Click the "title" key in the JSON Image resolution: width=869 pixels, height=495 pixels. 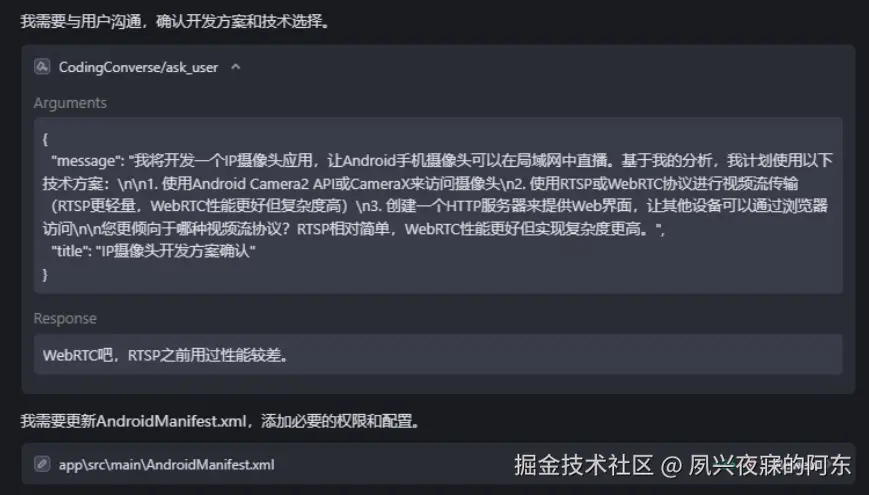(71, 251)
